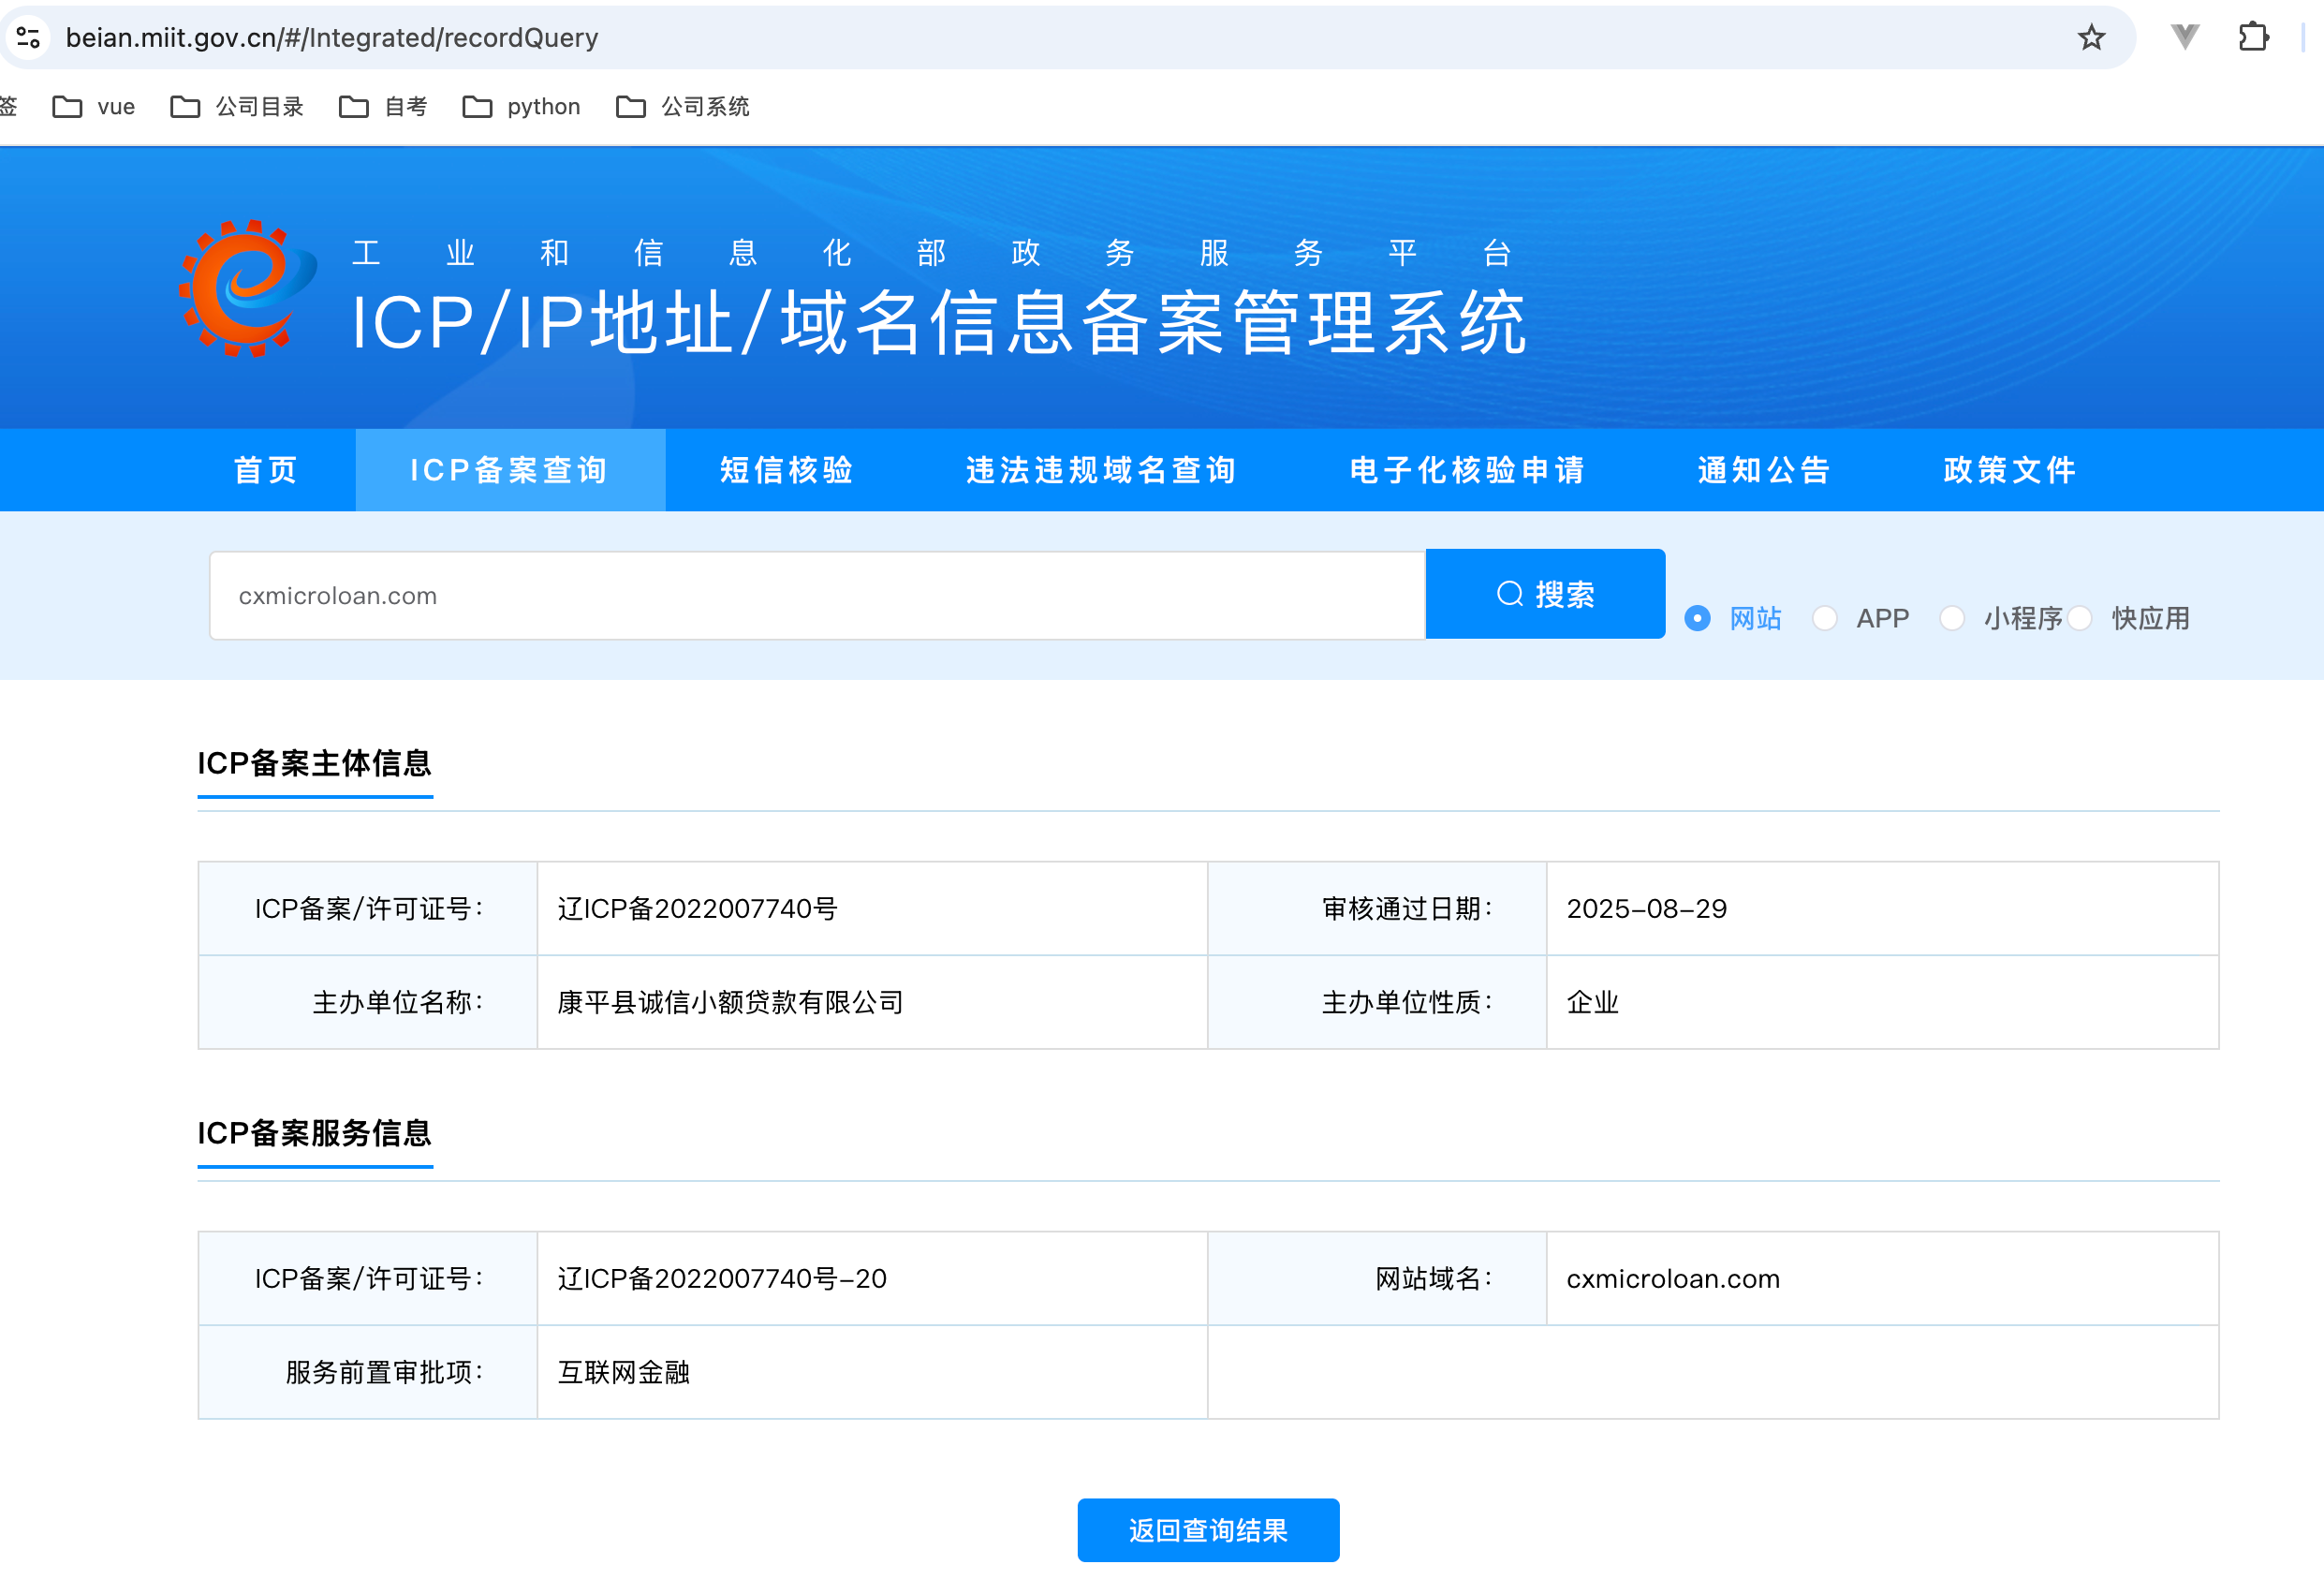Go to the 首页 navigation tab
Image resolution: width=2324 pixels, height=1594 pixels.
[x=266, y=470]
